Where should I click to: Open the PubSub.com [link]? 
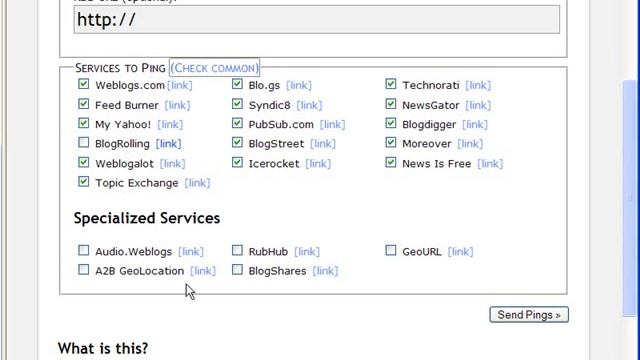click(332, 124)
